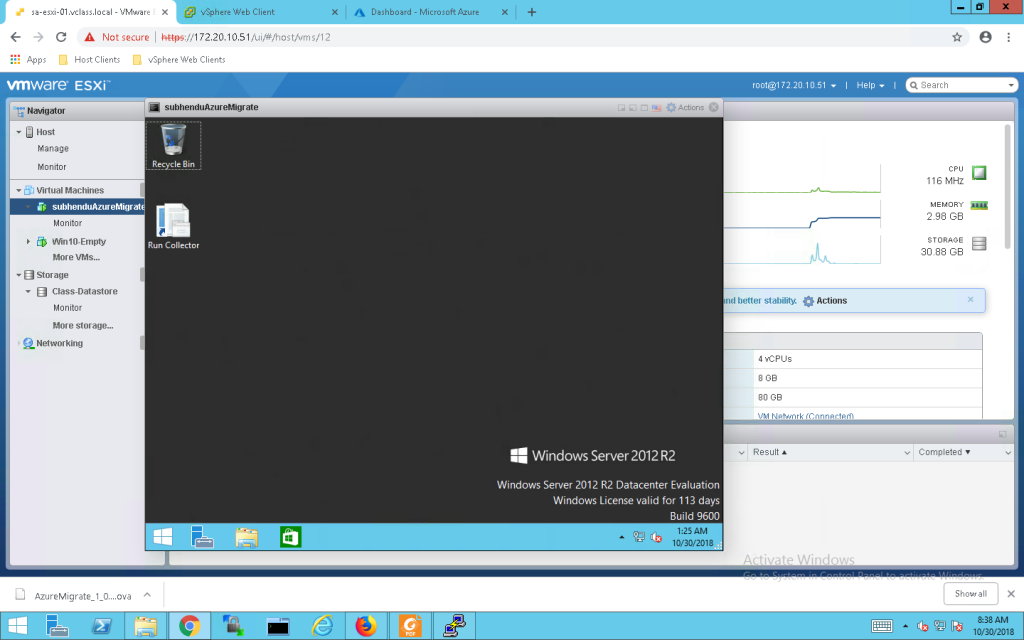Click the CPU usage chip icon
The image size is (1024, 640).
(x=979, y=173)
